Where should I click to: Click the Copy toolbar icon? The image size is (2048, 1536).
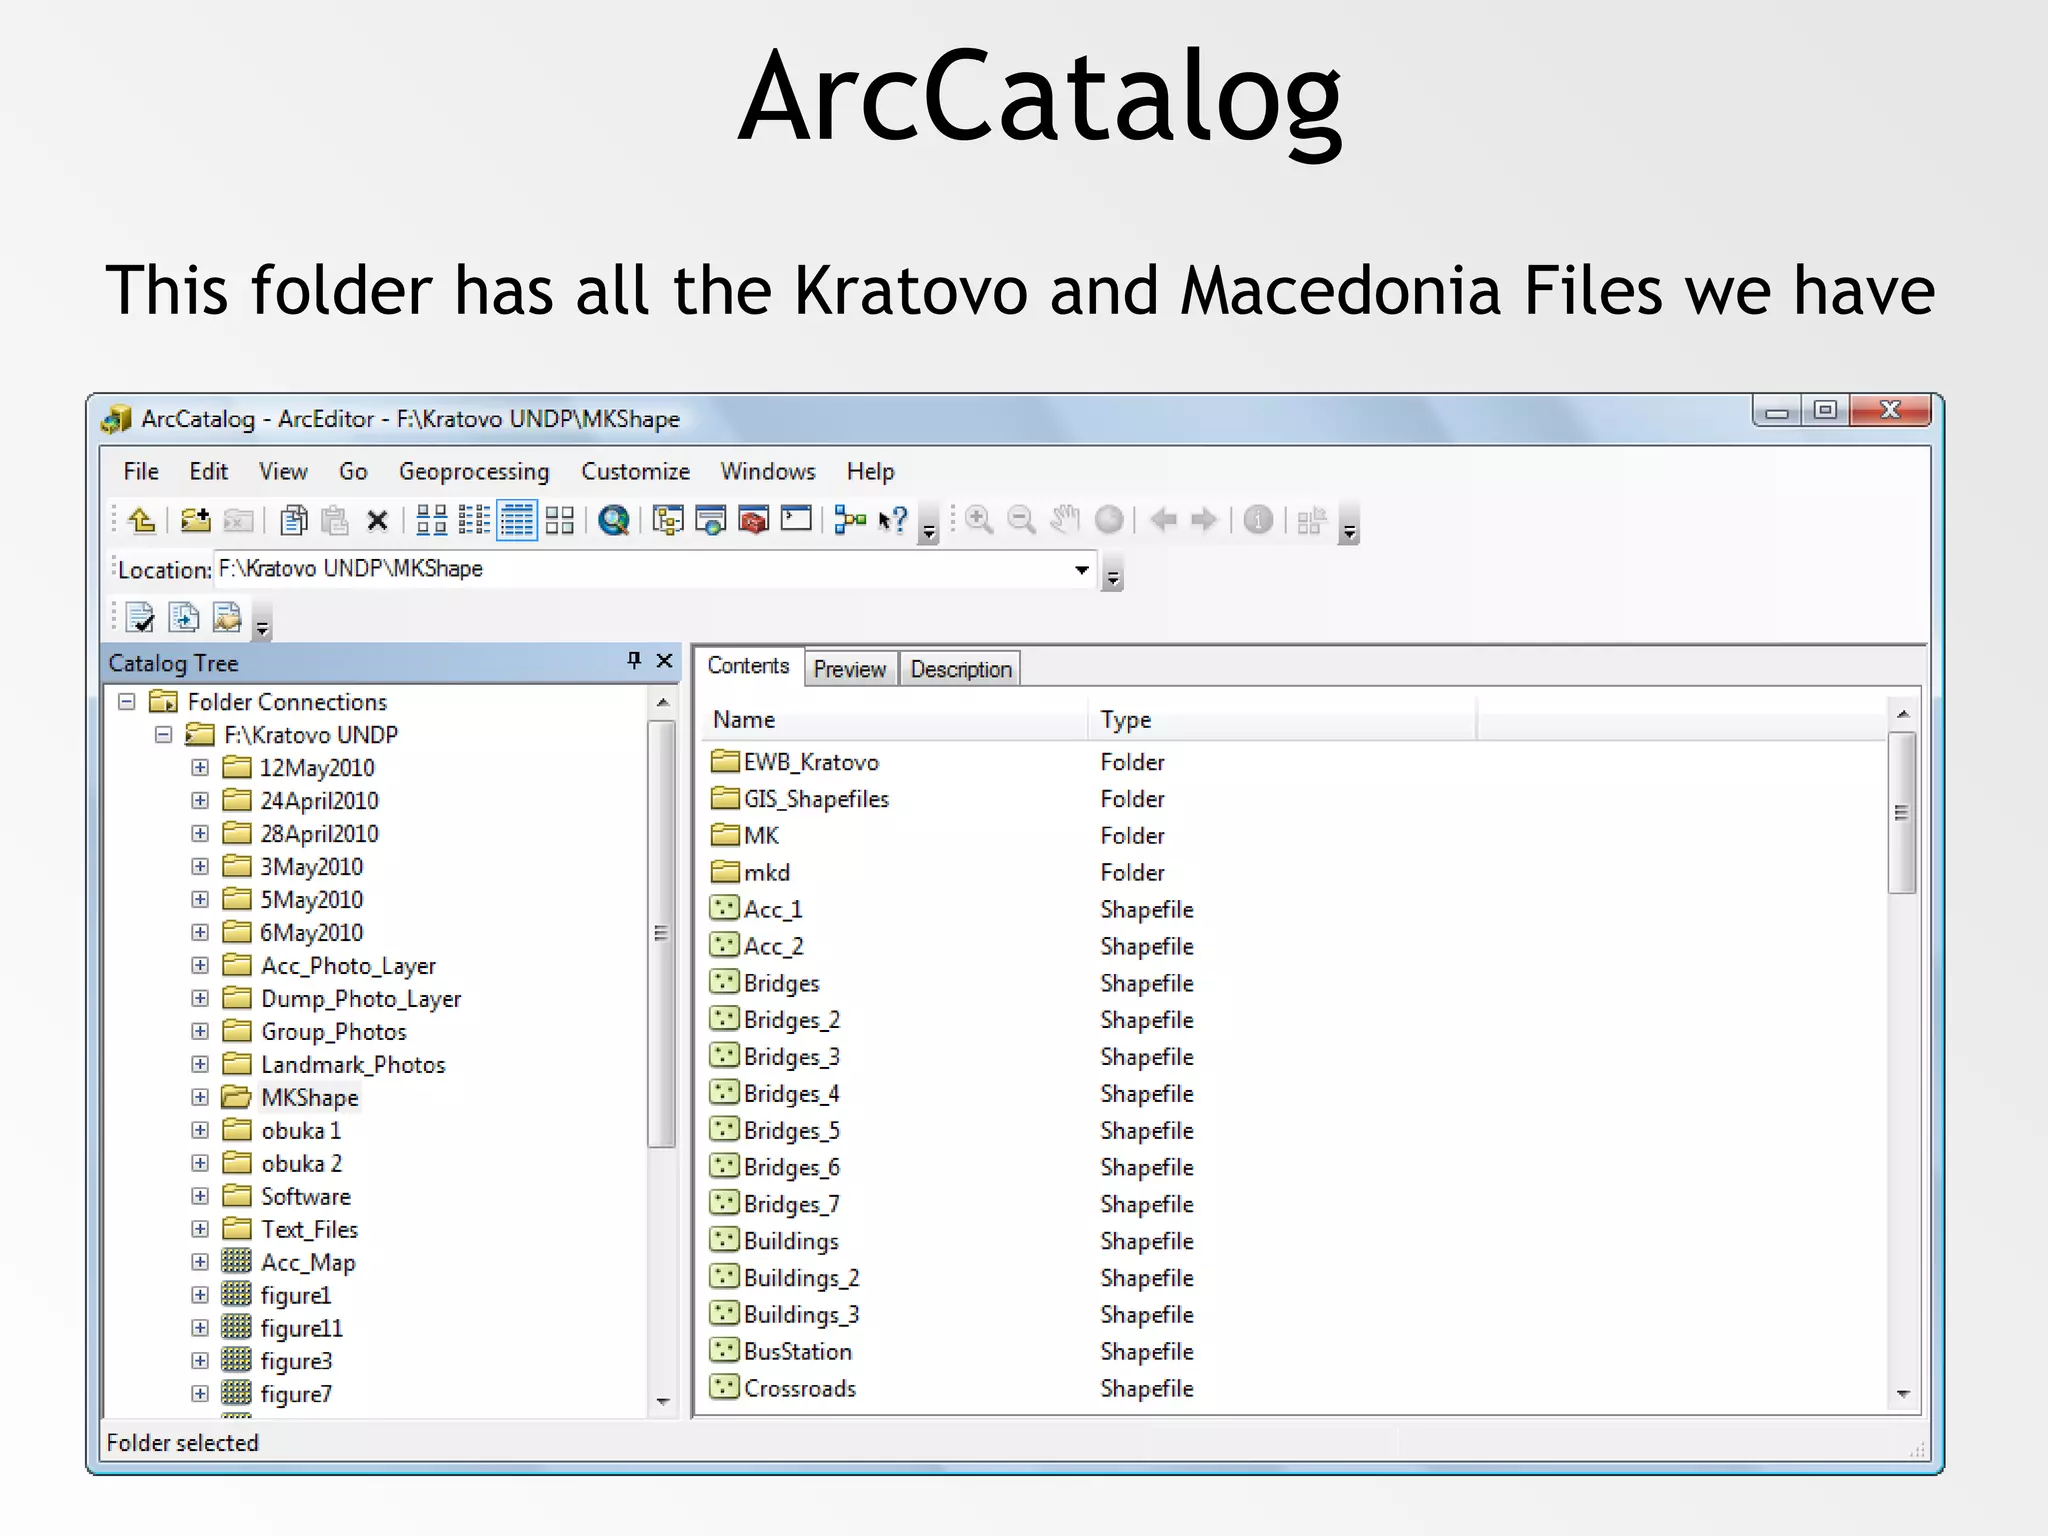coord(293,520)
